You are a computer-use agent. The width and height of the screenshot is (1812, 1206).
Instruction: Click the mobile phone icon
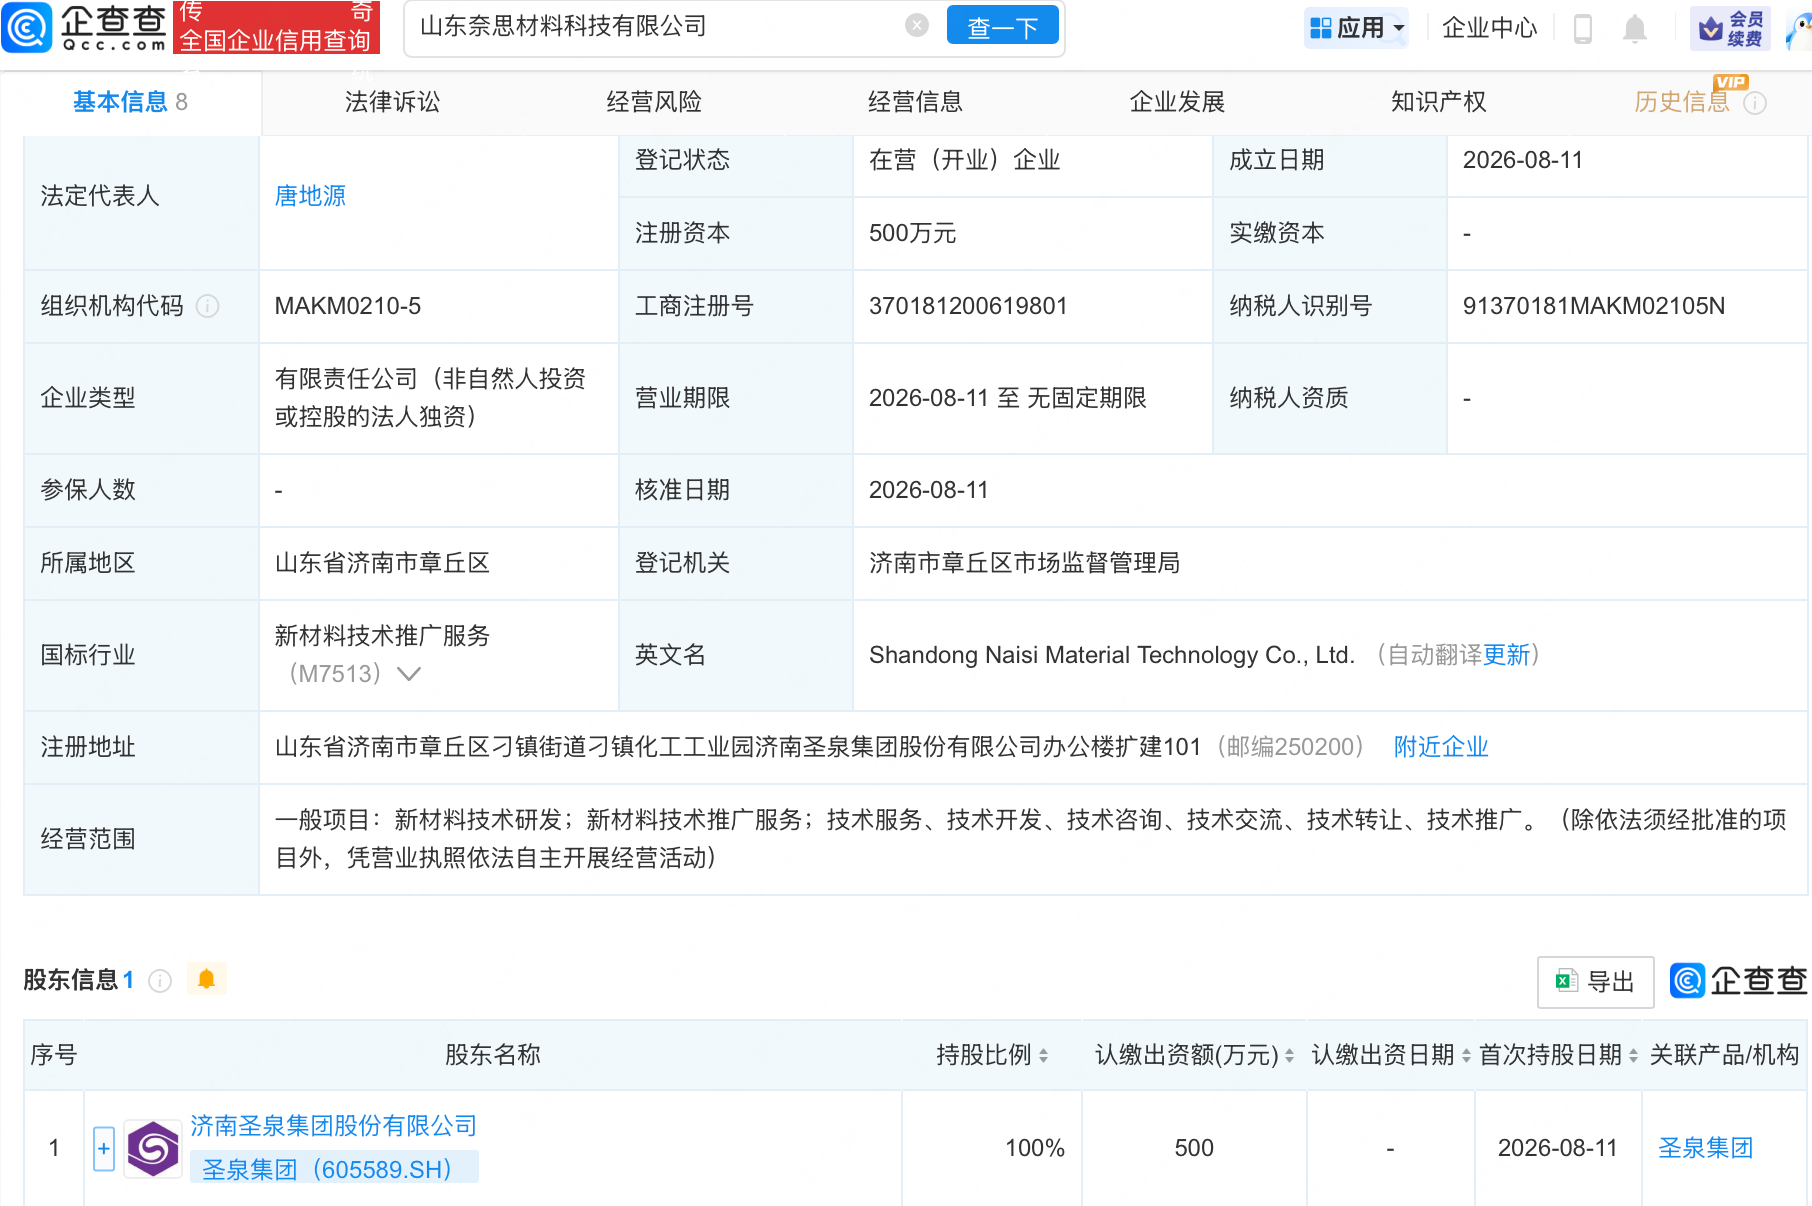tap(1582, 28)
